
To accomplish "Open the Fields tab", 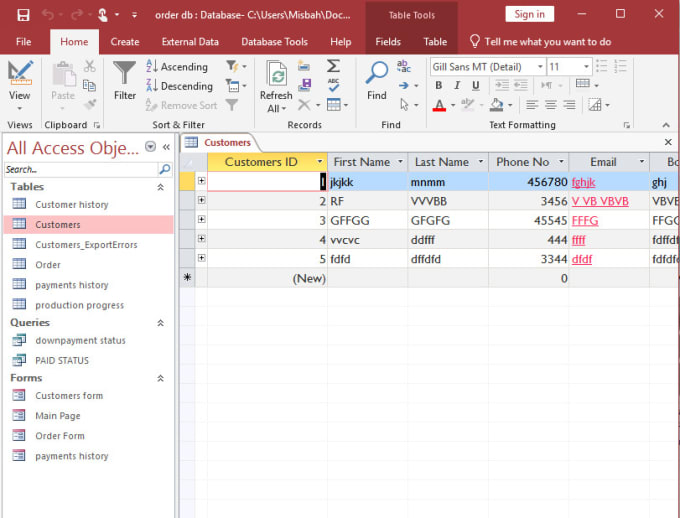I will point(388,42).
